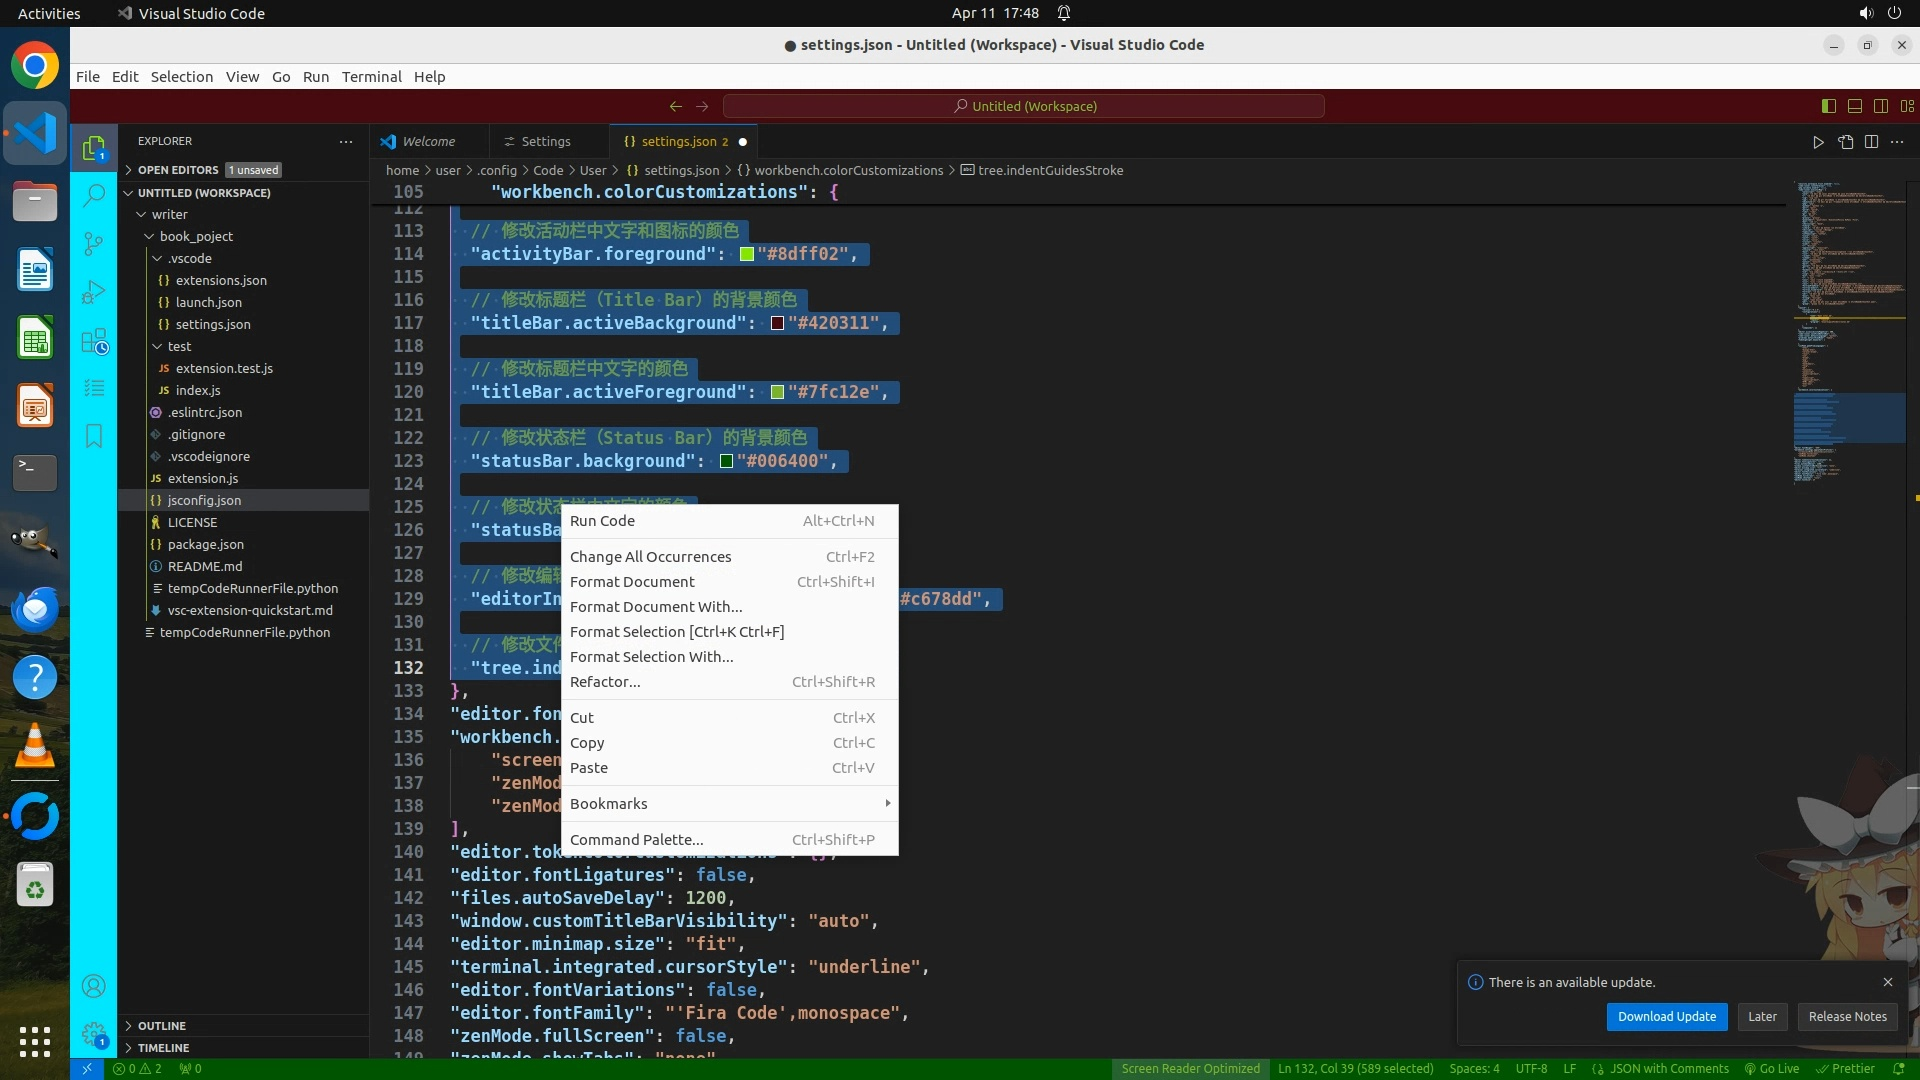Open Source Control view icon
Screen dimensions: 1920x1080
tap(93, 243)
